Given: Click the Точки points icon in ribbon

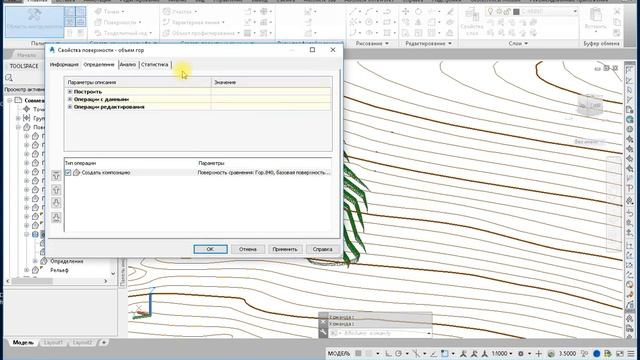Looking at the screenshot, I should click(98, 11).
